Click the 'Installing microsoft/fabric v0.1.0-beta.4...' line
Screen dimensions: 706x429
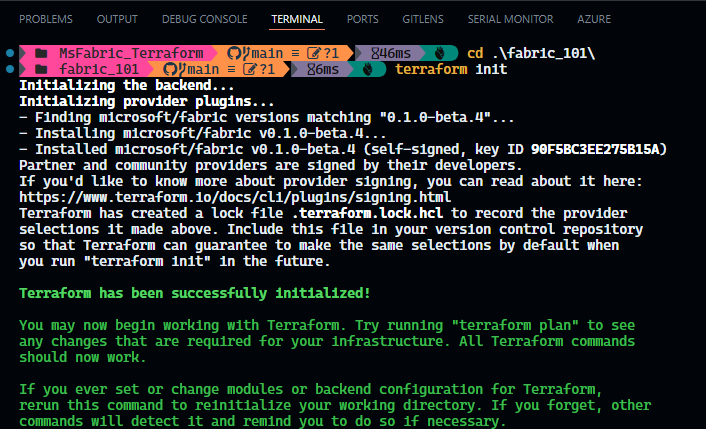click(x=203, y=133)
